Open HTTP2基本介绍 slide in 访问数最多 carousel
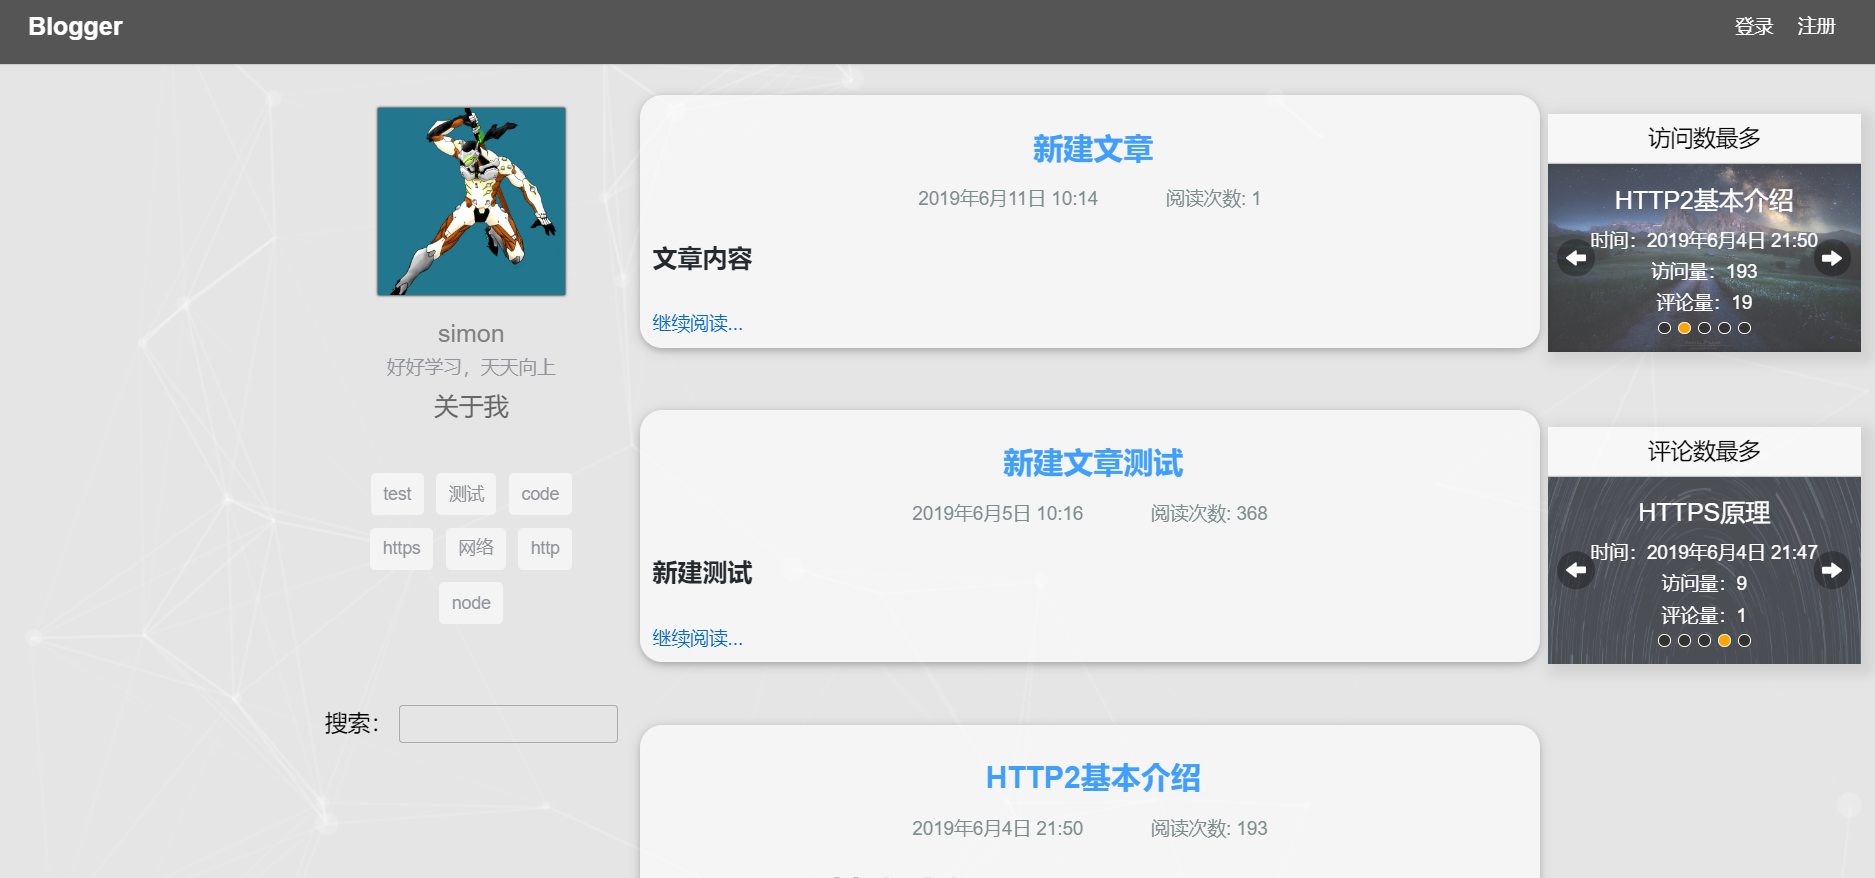This screenshot has height=878, width=1875. [1704, 200]
